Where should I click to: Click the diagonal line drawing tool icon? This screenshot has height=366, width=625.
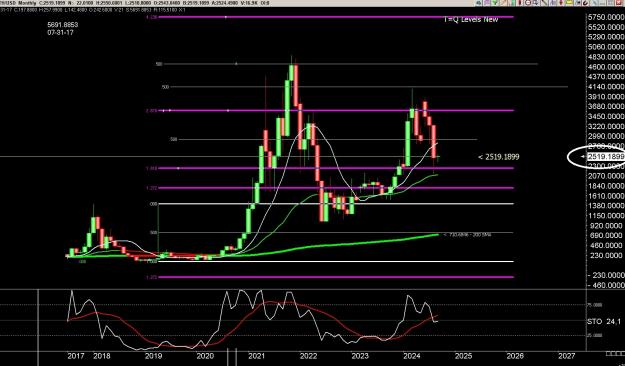(544, 3)
